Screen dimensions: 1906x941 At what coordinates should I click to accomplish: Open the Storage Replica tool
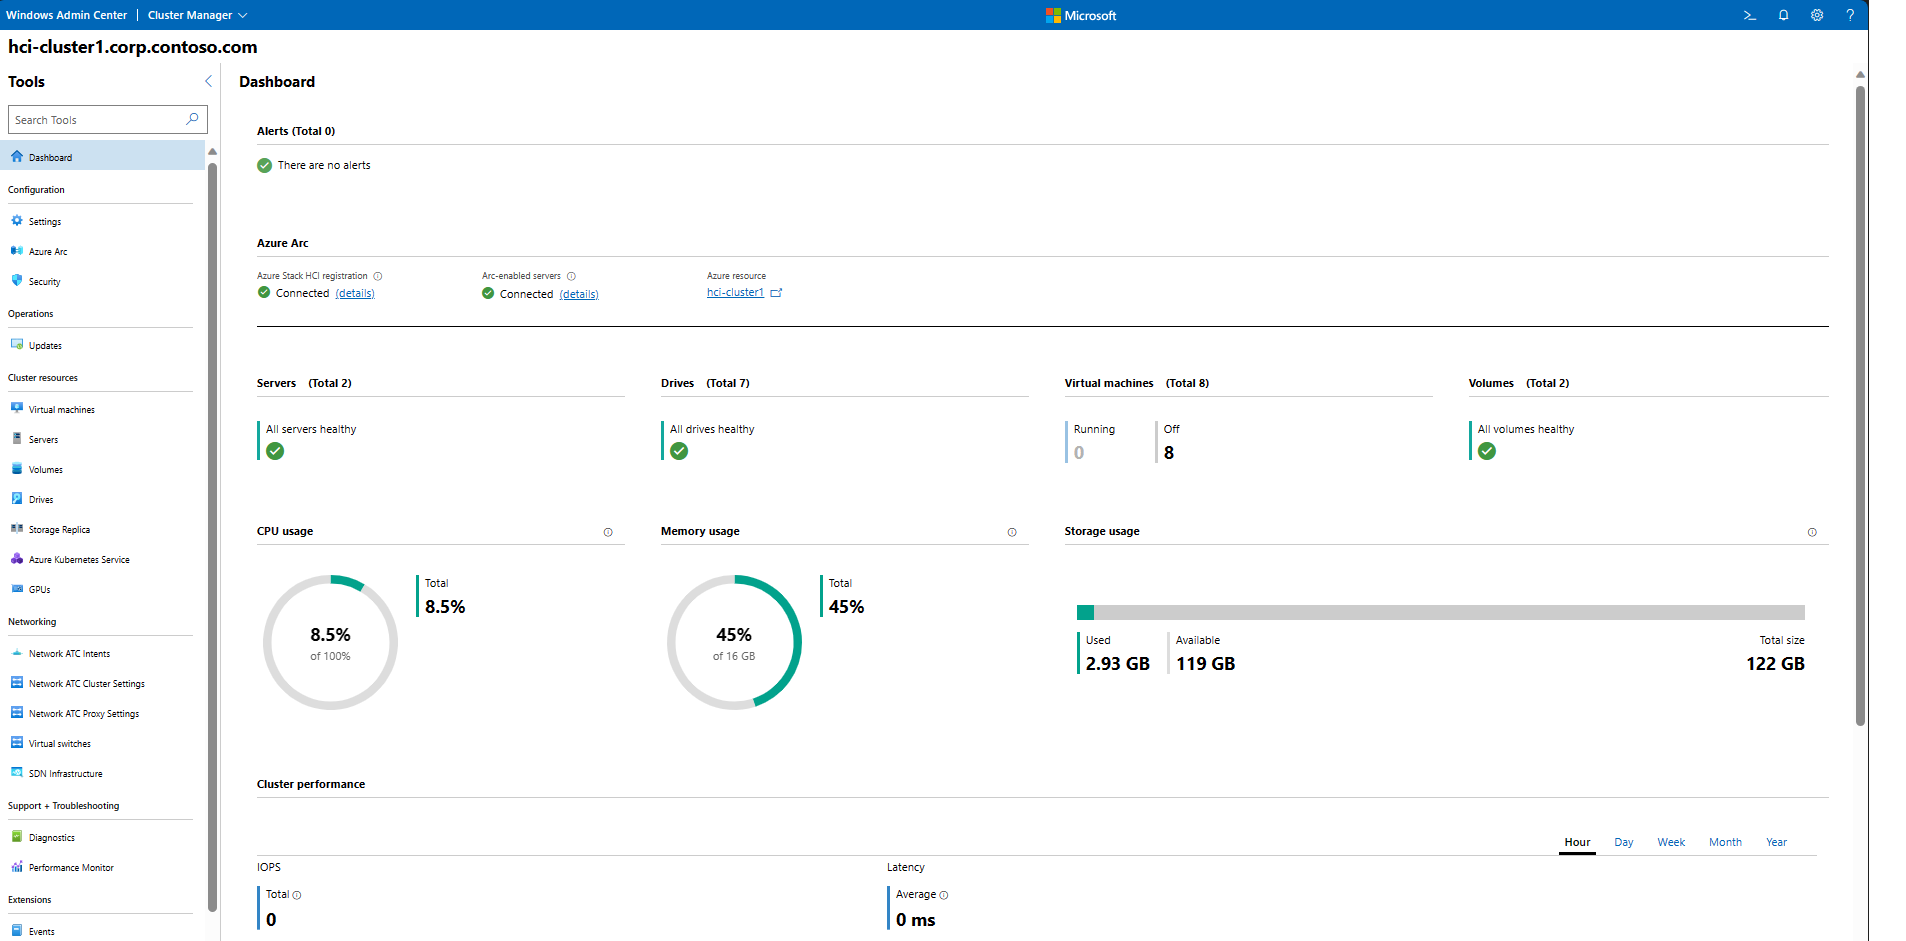[x=59, y=529]
